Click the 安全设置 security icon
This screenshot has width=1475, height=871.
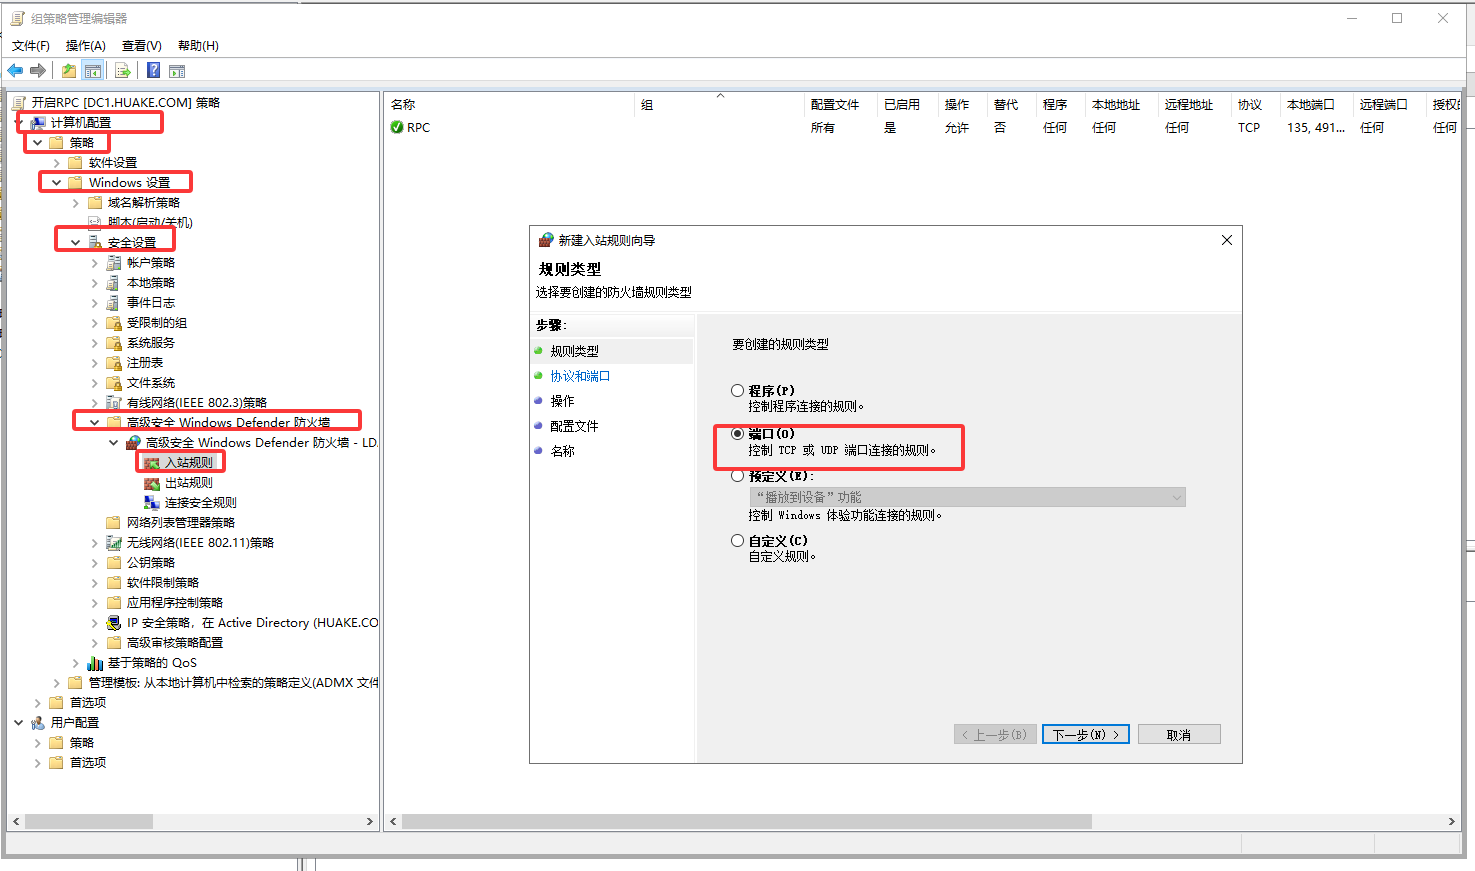point(95,243)
